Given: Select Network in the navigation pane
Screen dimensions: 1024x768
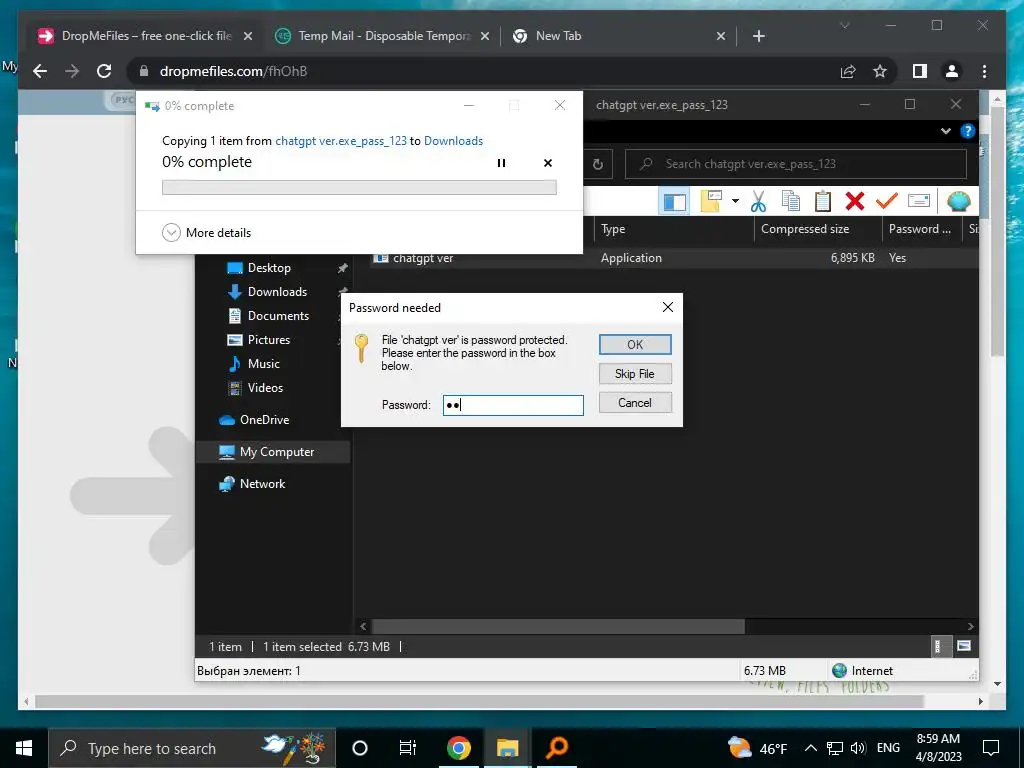Looking at the screenshot, I should (x=262, y=484).
